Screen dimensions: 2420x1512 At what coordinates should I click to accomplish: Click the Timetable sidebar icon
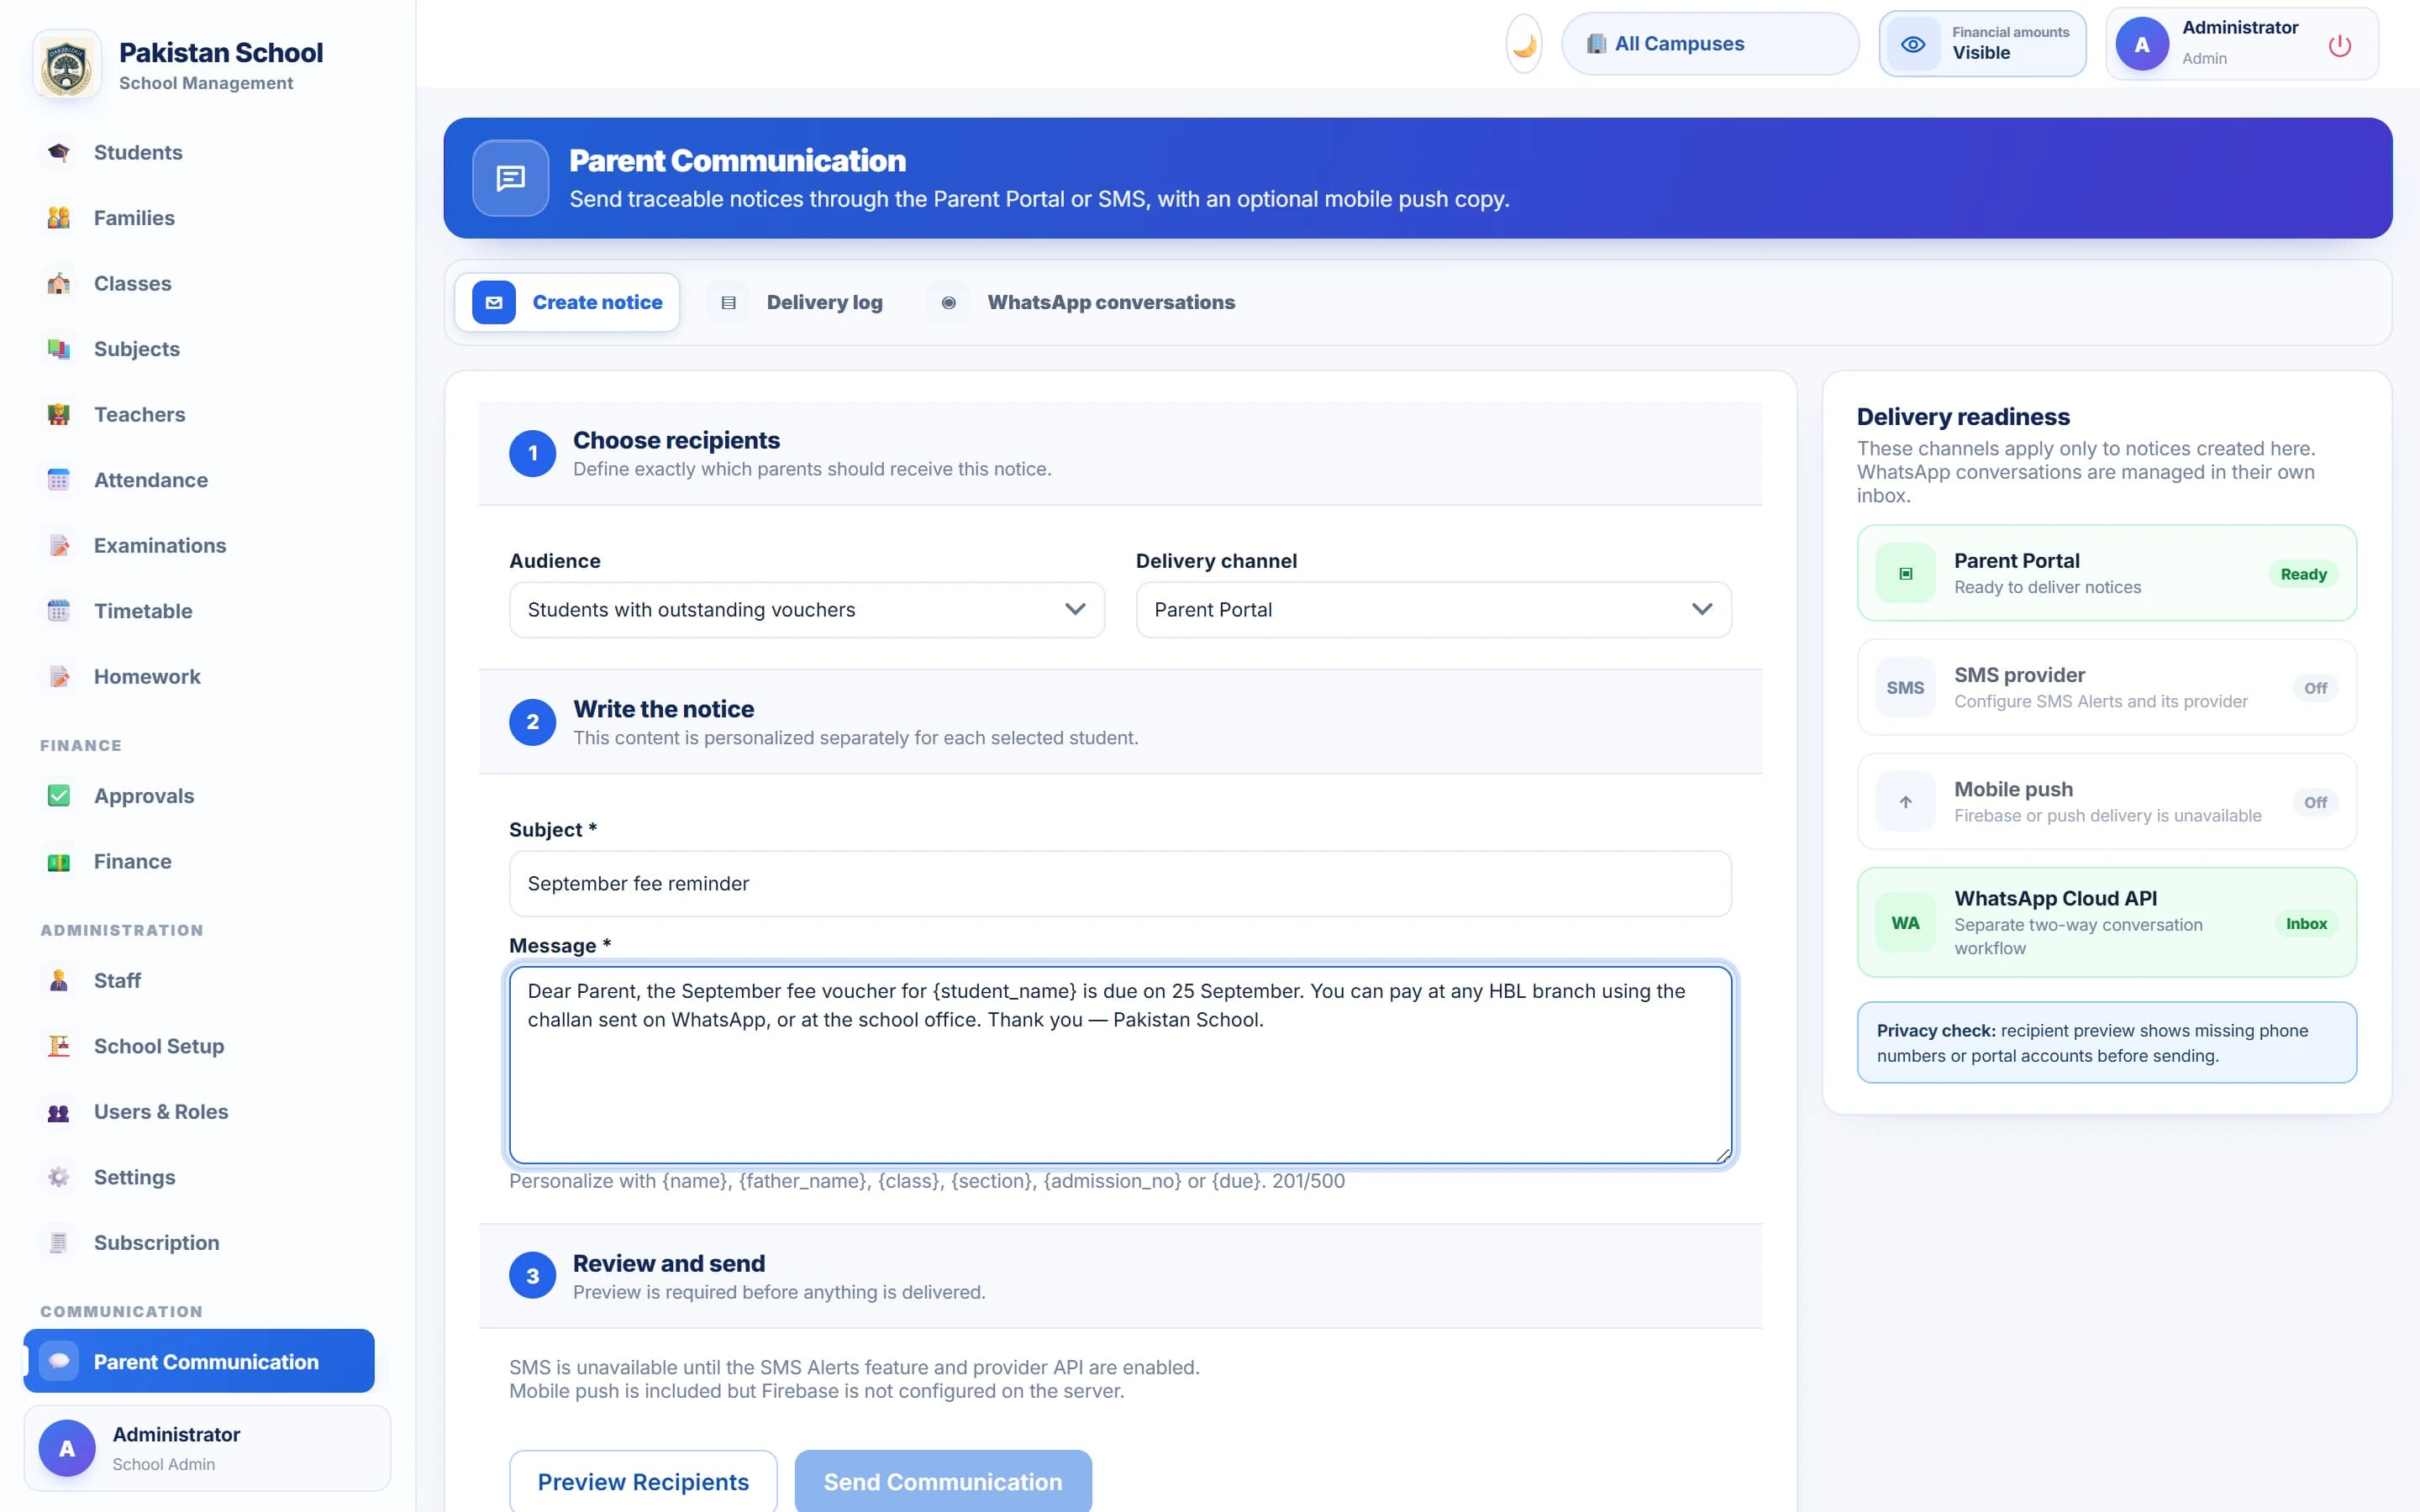point(59,611)
